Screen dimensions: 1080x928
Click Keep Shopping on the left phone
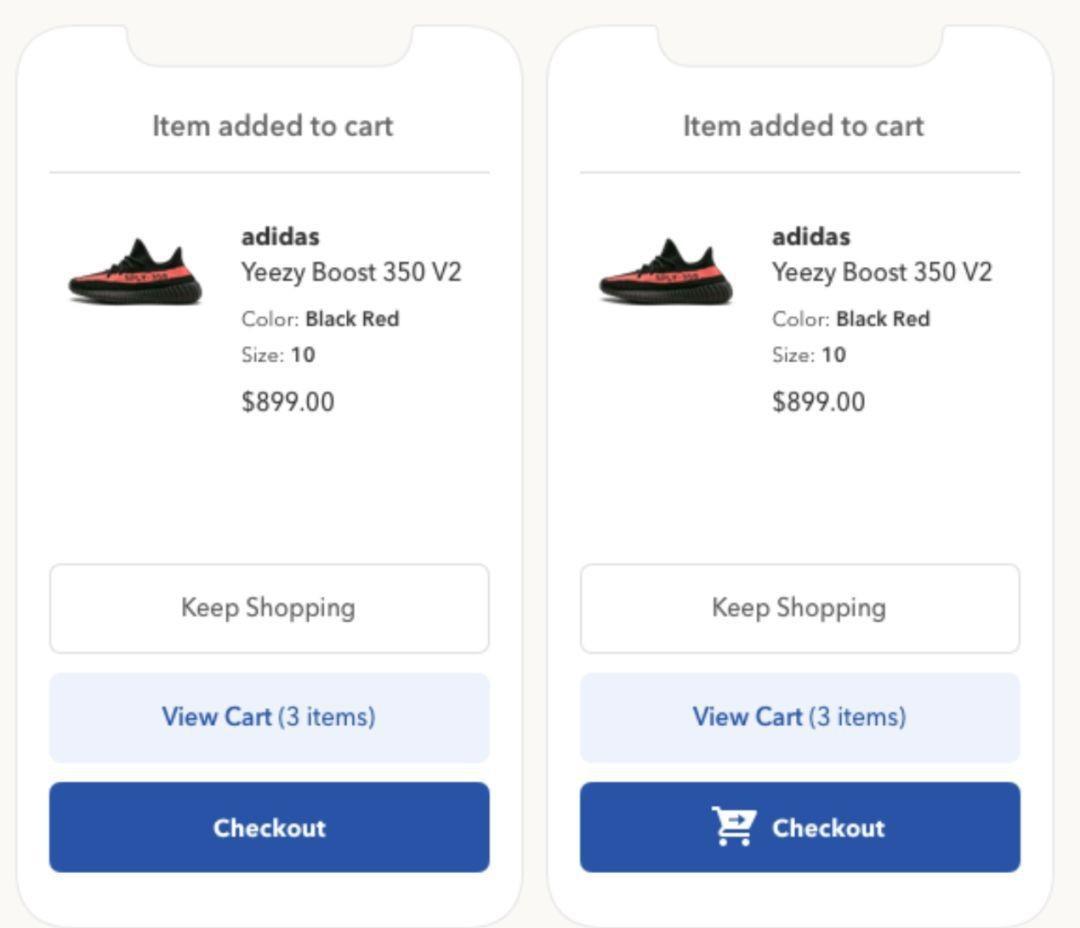pyautogui.click(x=269, y=608)
